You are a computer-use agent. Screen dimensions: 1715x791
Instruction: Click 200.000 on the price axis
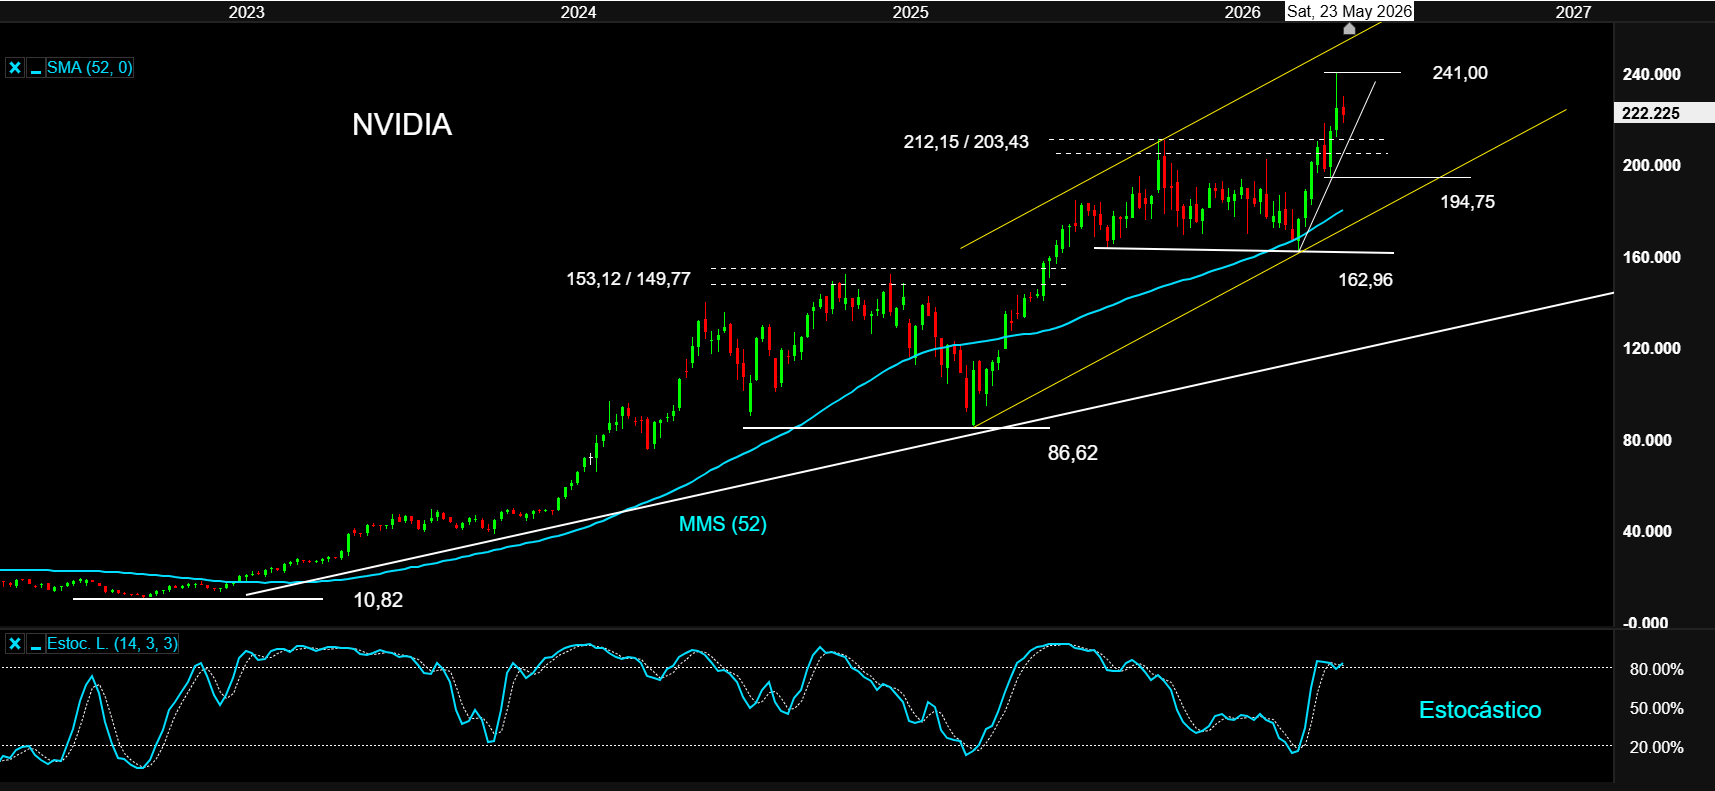pyautogui.click(x=1651, y=165)
